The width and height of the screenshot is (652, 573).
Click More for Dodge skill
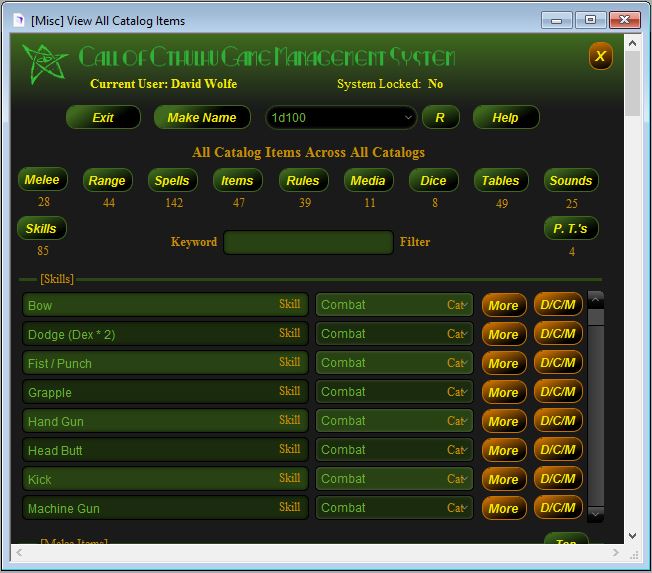pos(503,334)
